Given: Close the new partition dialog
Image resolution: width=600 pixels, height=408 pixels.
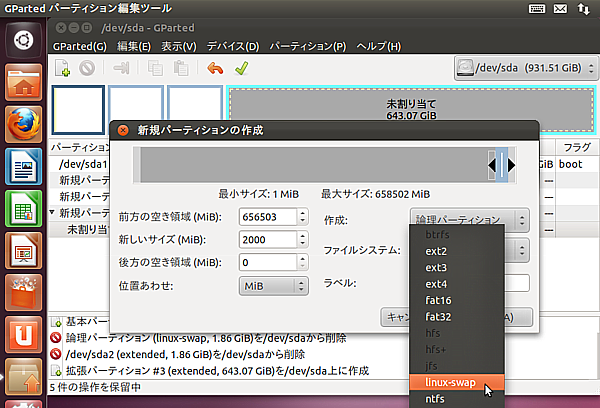Looking at the screenshot, I should click(x=123, y=131).
